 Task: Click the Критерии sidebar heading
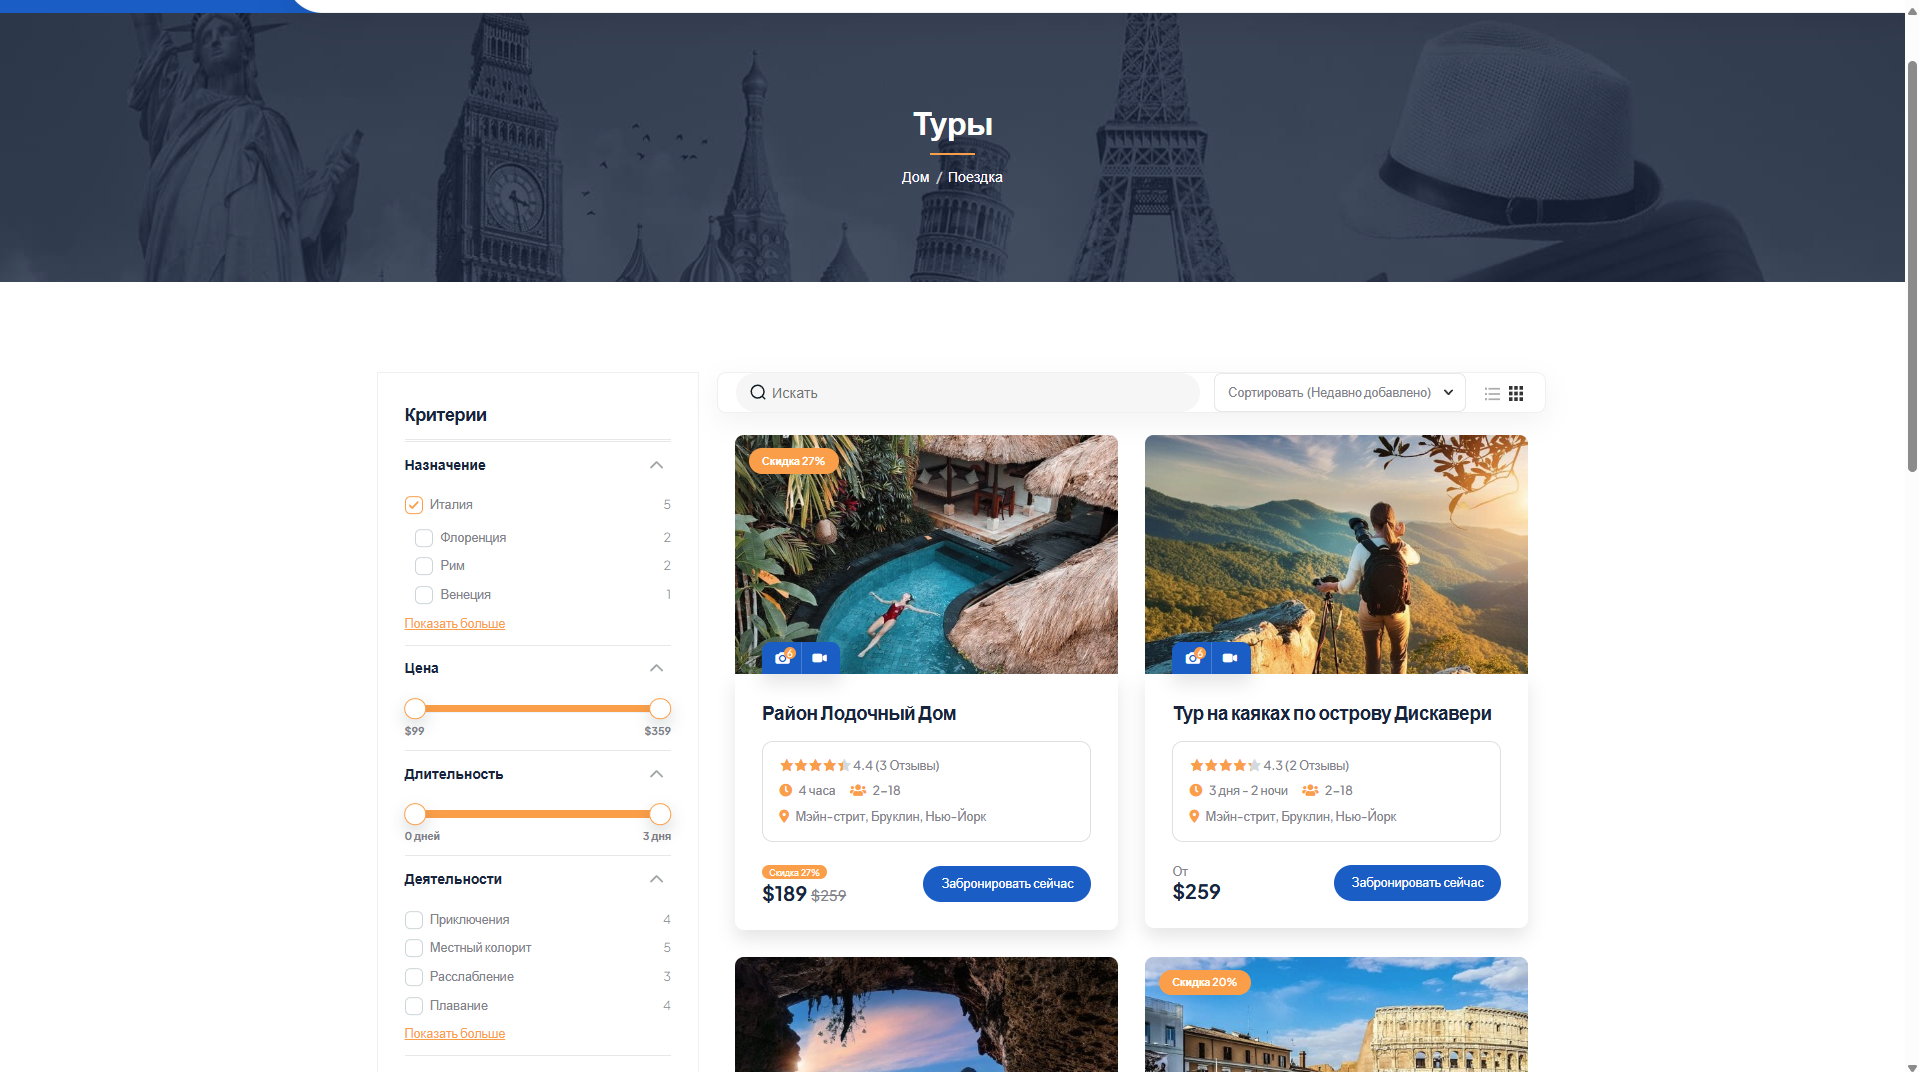tap(446, 415)
